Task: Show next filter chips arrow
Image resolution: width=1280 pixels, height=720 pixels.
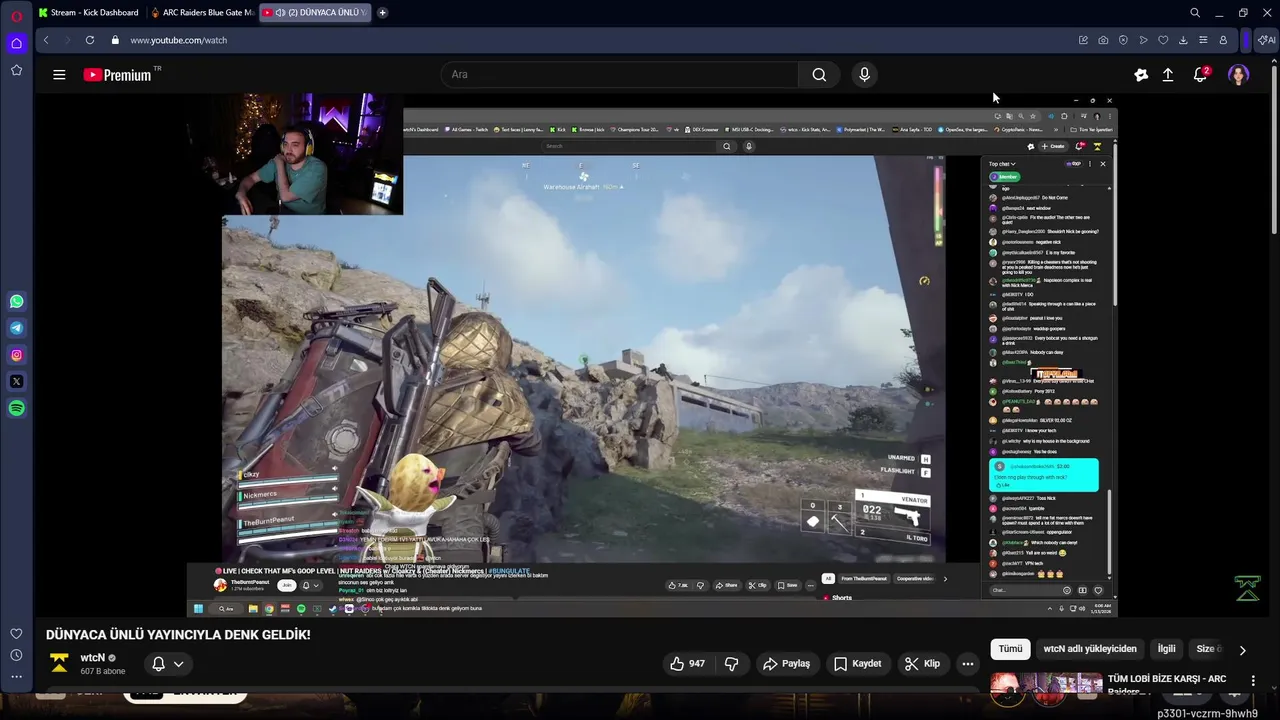Action: pos(1242,650)
